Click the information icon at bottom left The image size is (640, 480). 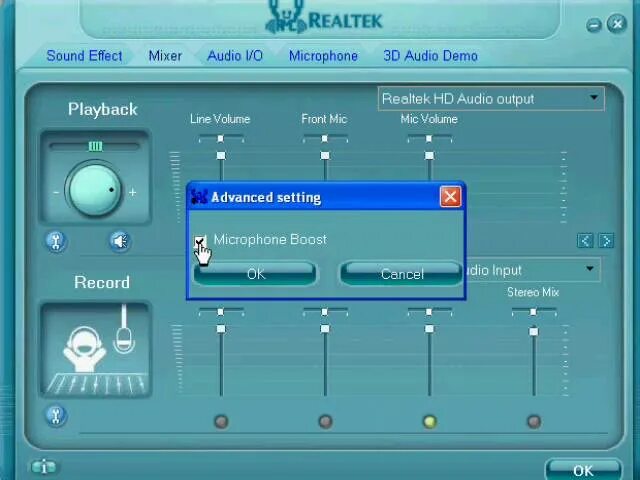[44, 467]
